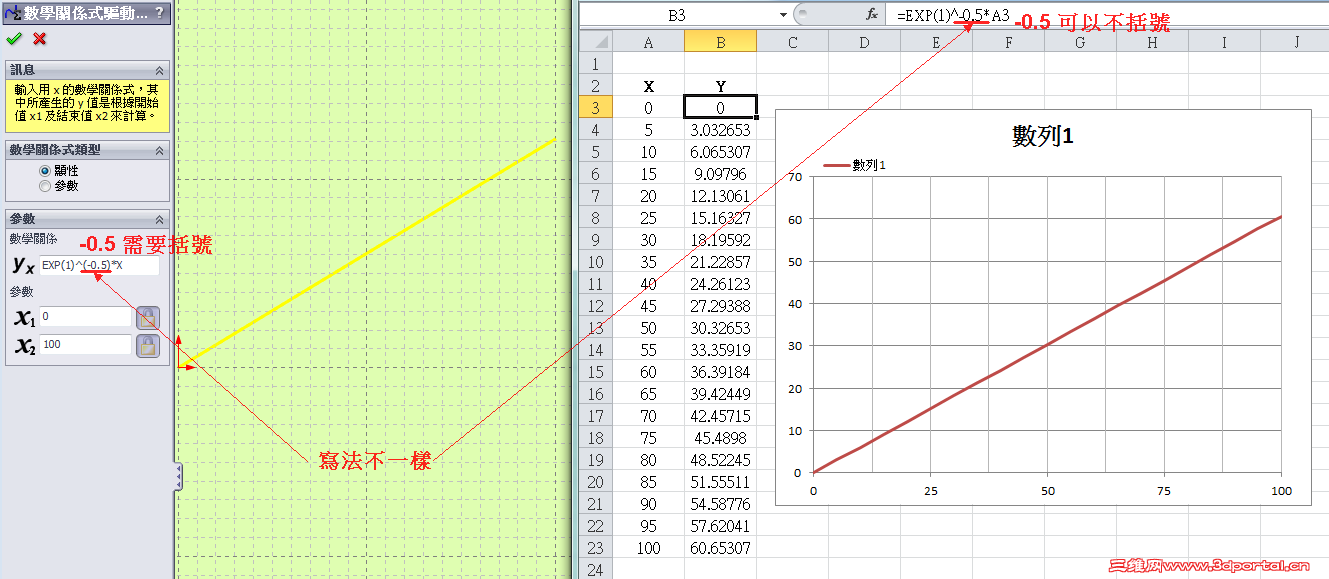This screenshot has width=1329, height=579.
Task: Click the Y header cell in column B
Action: [x=720, y=86]
